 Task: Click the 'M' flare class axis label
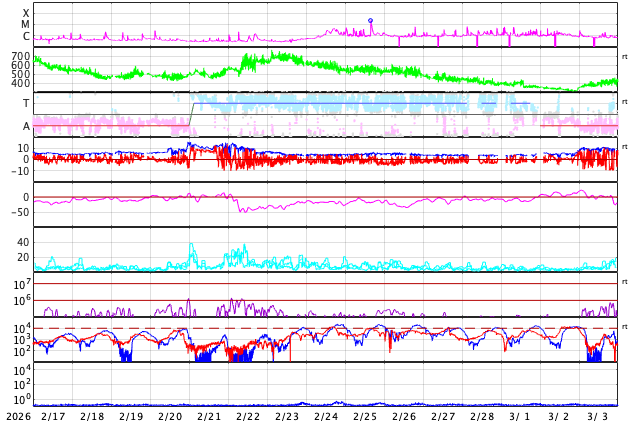[26, 25]
